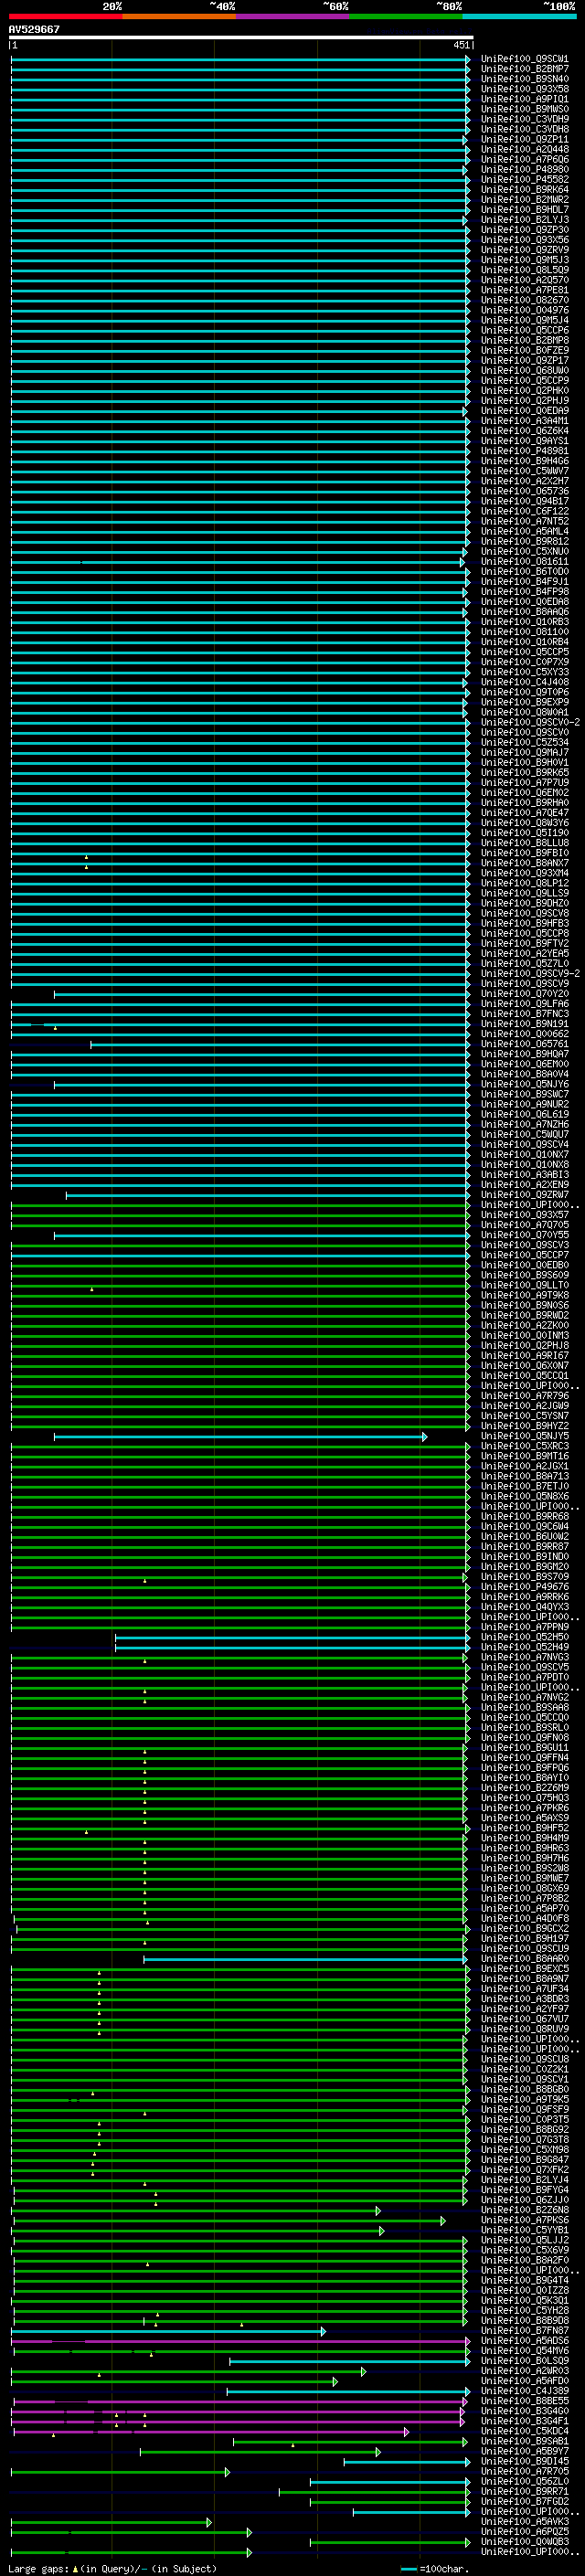Select the UniRef100_O04976 label
Screen dimensions: 585x2576
click(x=524, y=310)
